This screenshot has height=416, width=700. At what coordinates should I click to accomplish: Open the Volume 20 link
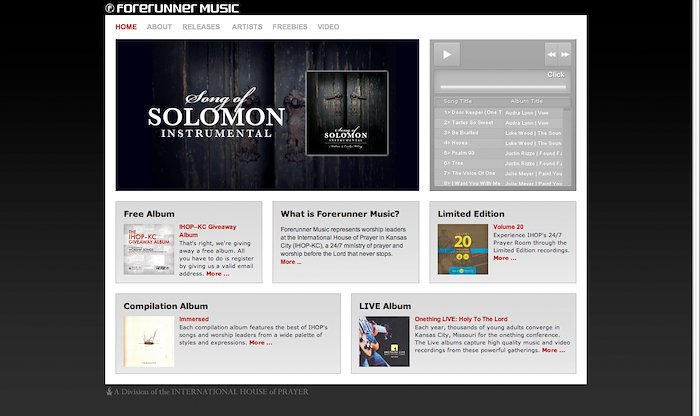click(x=508, y=227)
